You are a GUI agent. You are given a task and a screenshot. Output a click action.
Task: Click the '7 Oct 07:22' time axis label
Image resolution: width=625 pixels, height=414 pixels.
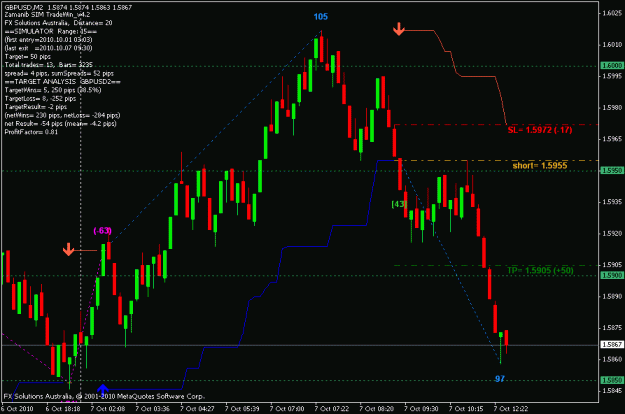coord(332,409)
